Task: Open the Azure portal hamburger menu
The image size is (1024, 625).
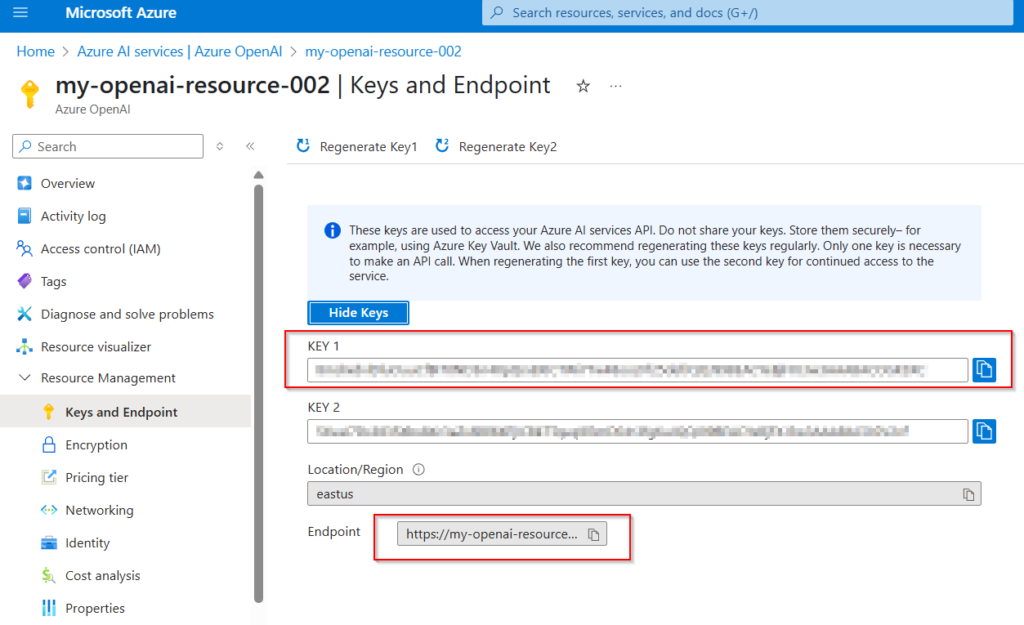Action: click(x=21, y=12)
